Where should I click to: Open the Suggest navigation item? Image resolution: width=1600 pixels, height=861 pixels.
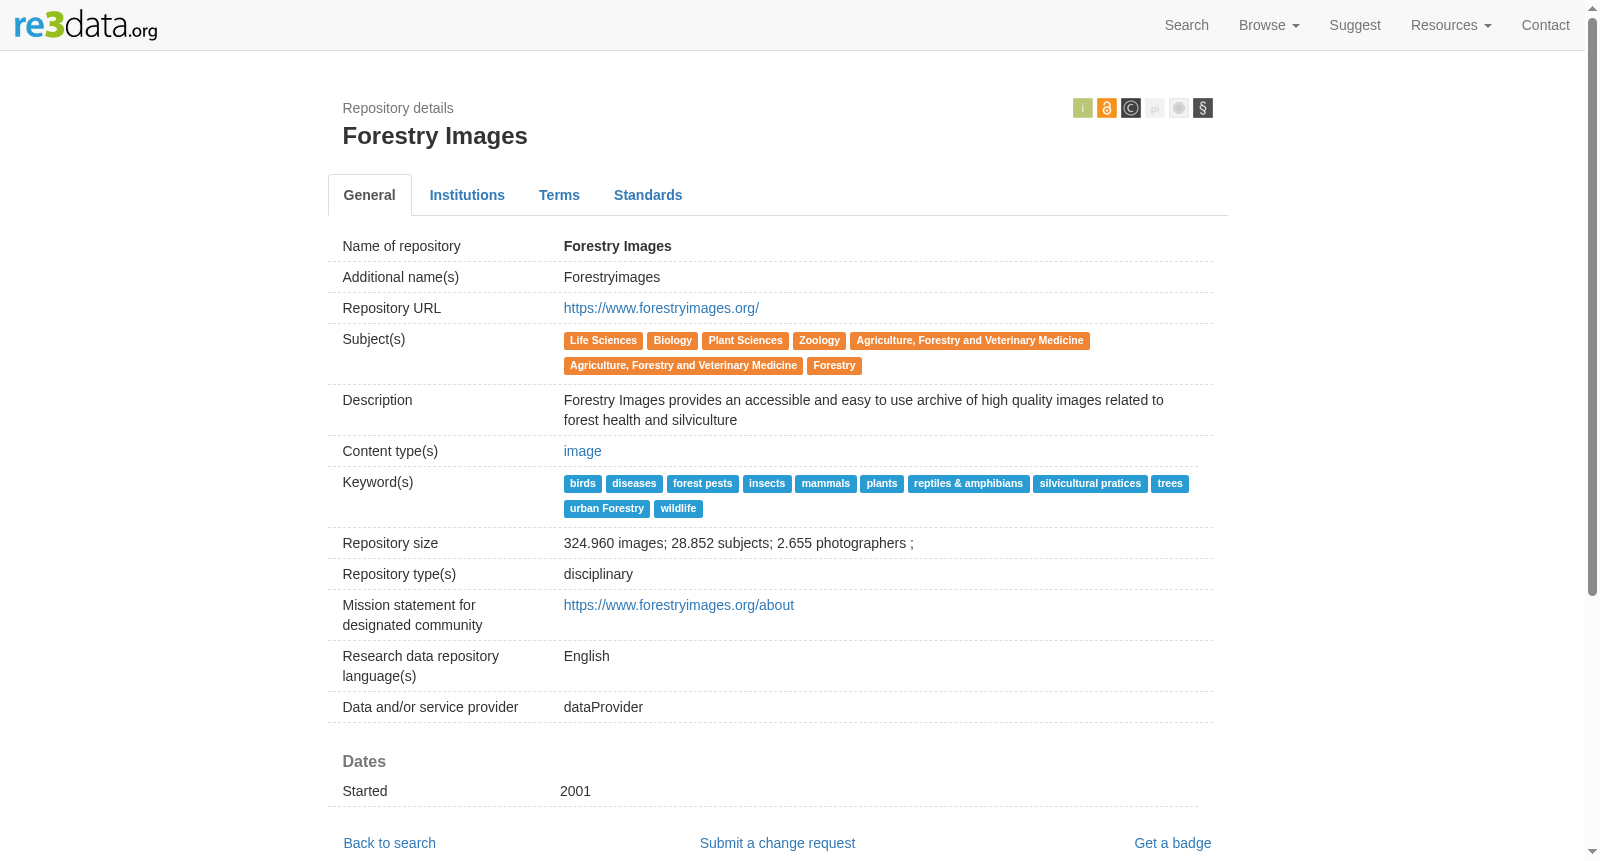1355,25
